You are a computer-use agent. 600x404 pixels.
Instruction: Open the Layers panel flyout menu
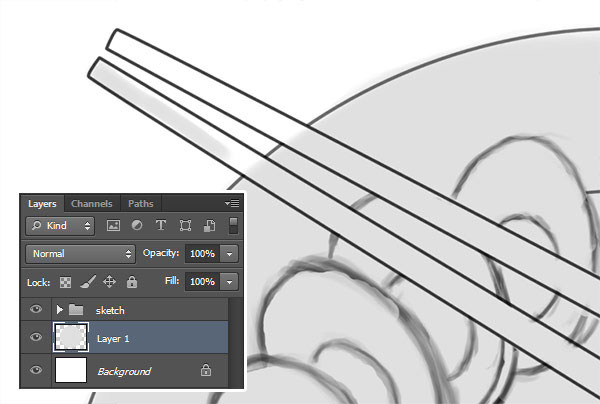tap(232, 203)
